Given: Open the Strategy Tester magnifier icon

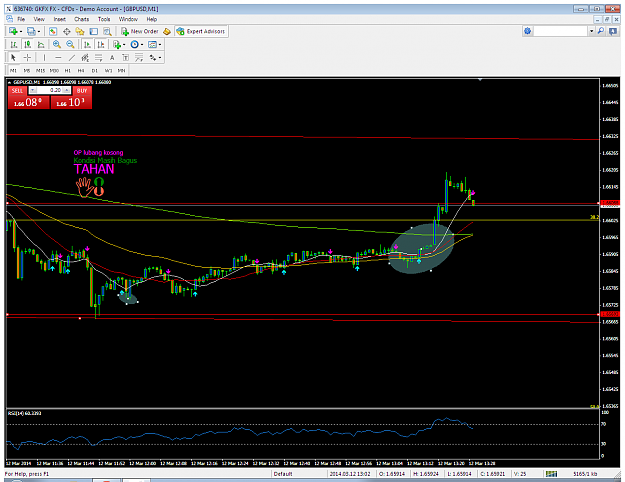Looking at the screenshot, I should click(107, 31).
